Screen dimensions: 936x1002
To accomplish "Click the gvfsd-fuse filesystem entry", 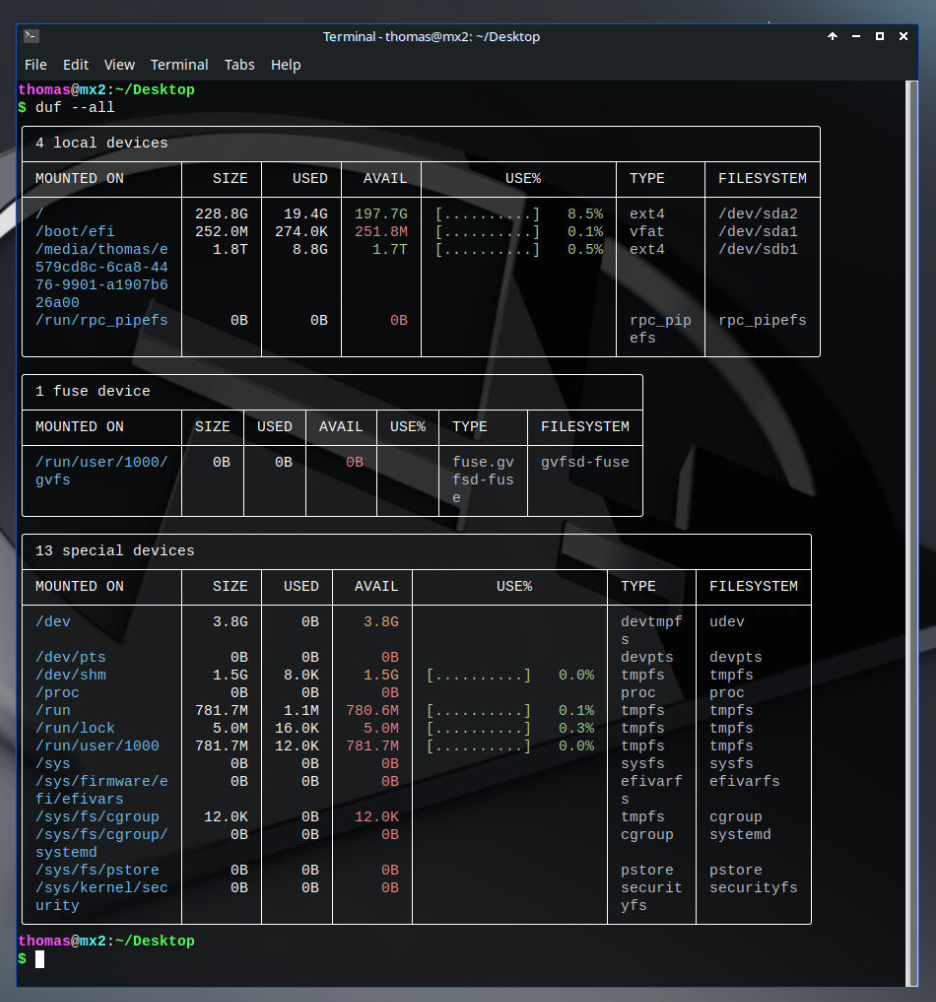I will 585,462.
